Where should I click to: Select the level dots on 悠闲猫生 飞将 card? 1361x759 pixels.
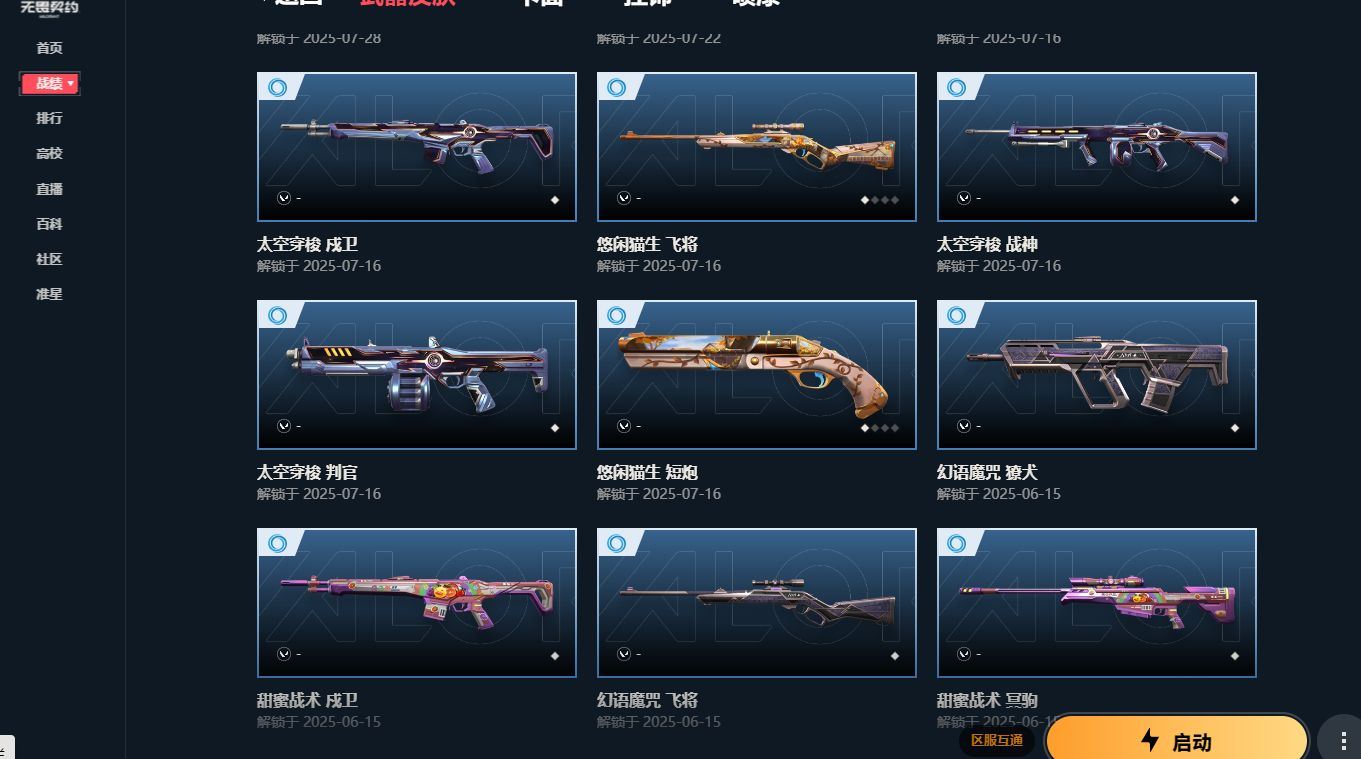[880, 200]
